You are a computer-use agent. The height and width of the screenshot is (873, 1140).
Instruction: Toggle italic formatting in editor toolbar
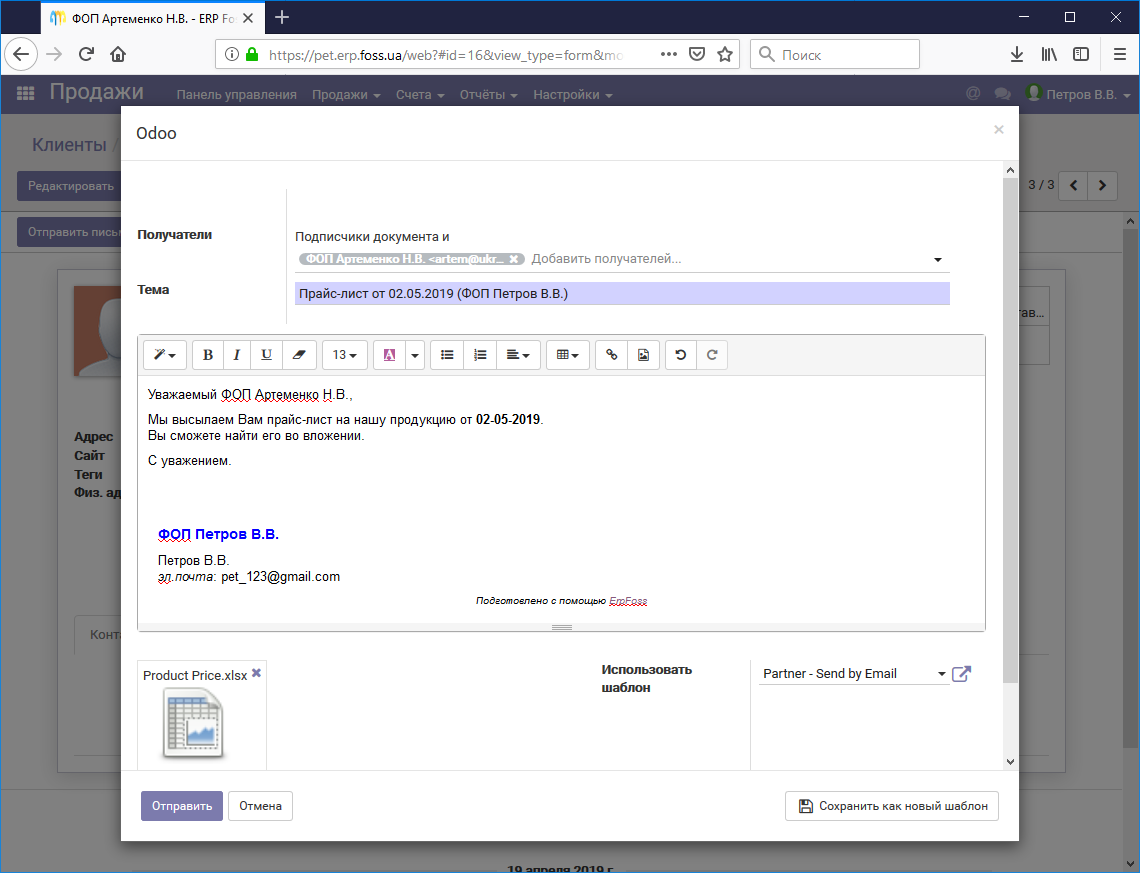coord(236,355)
